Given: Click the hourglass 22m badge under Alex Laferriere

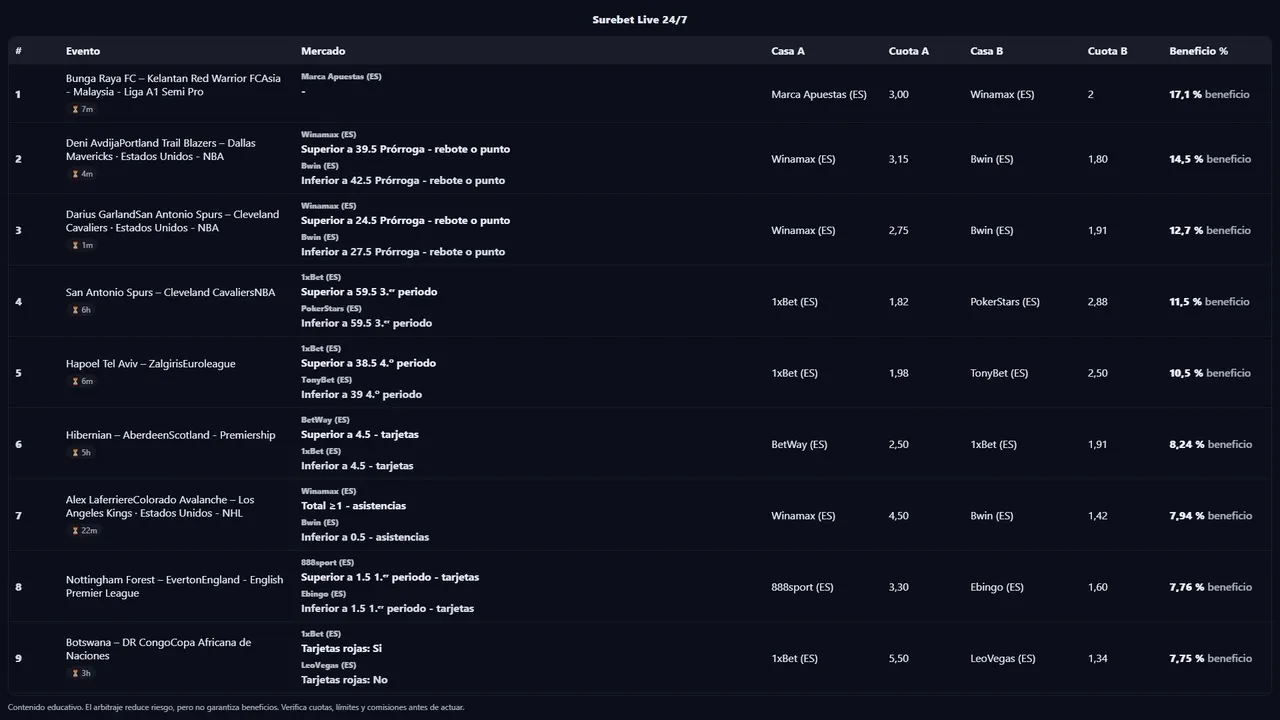Looking at the screenshot, I should 84,531.
